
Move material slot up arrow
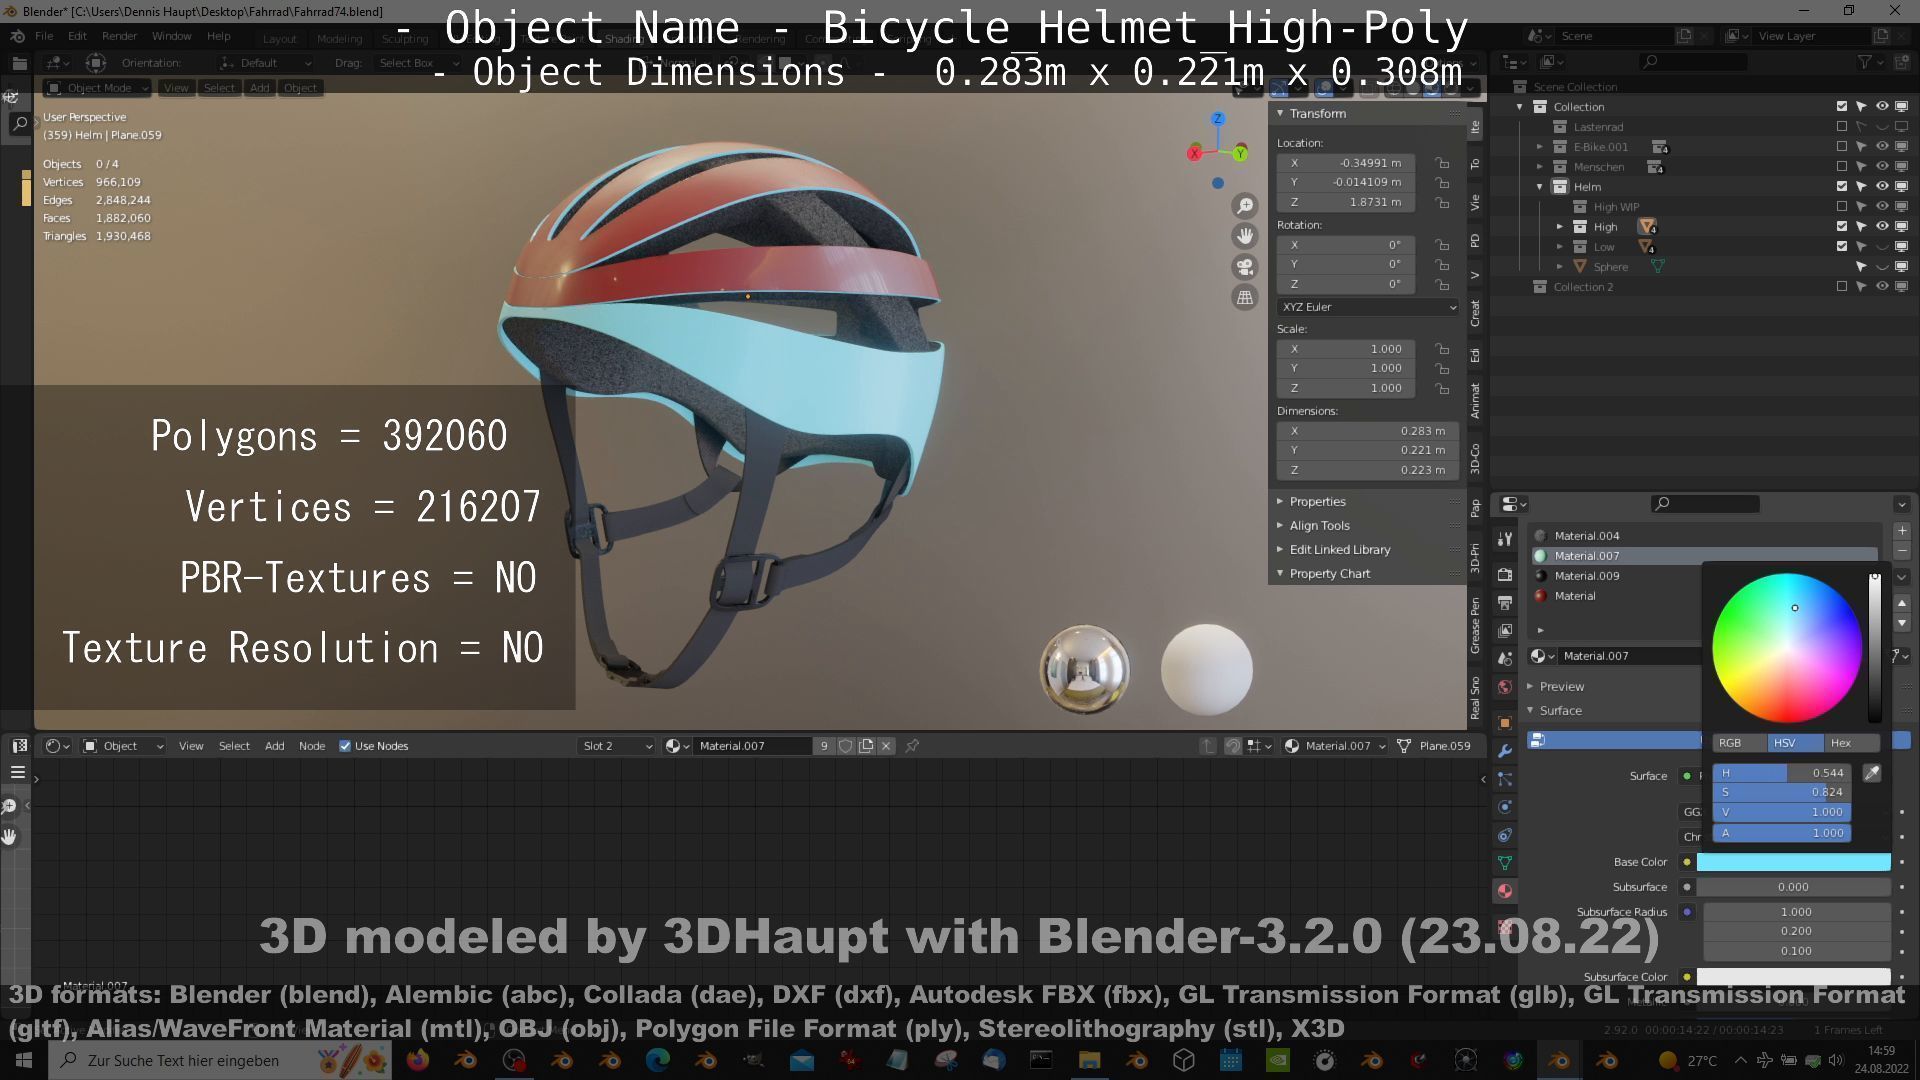click(1902, 603)
